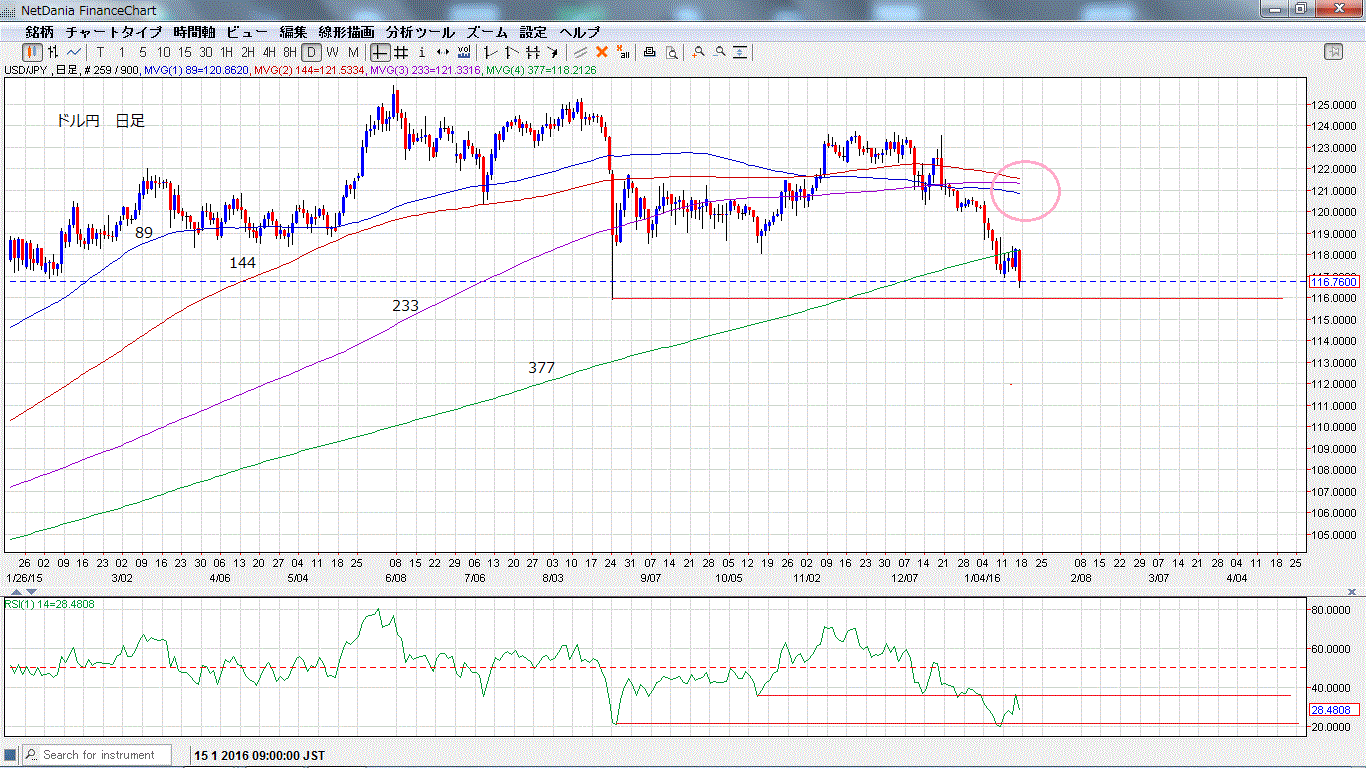Toggle the crosshair cursor tool
This screenshot has width=1366, height=768.
tap(380, 52)
